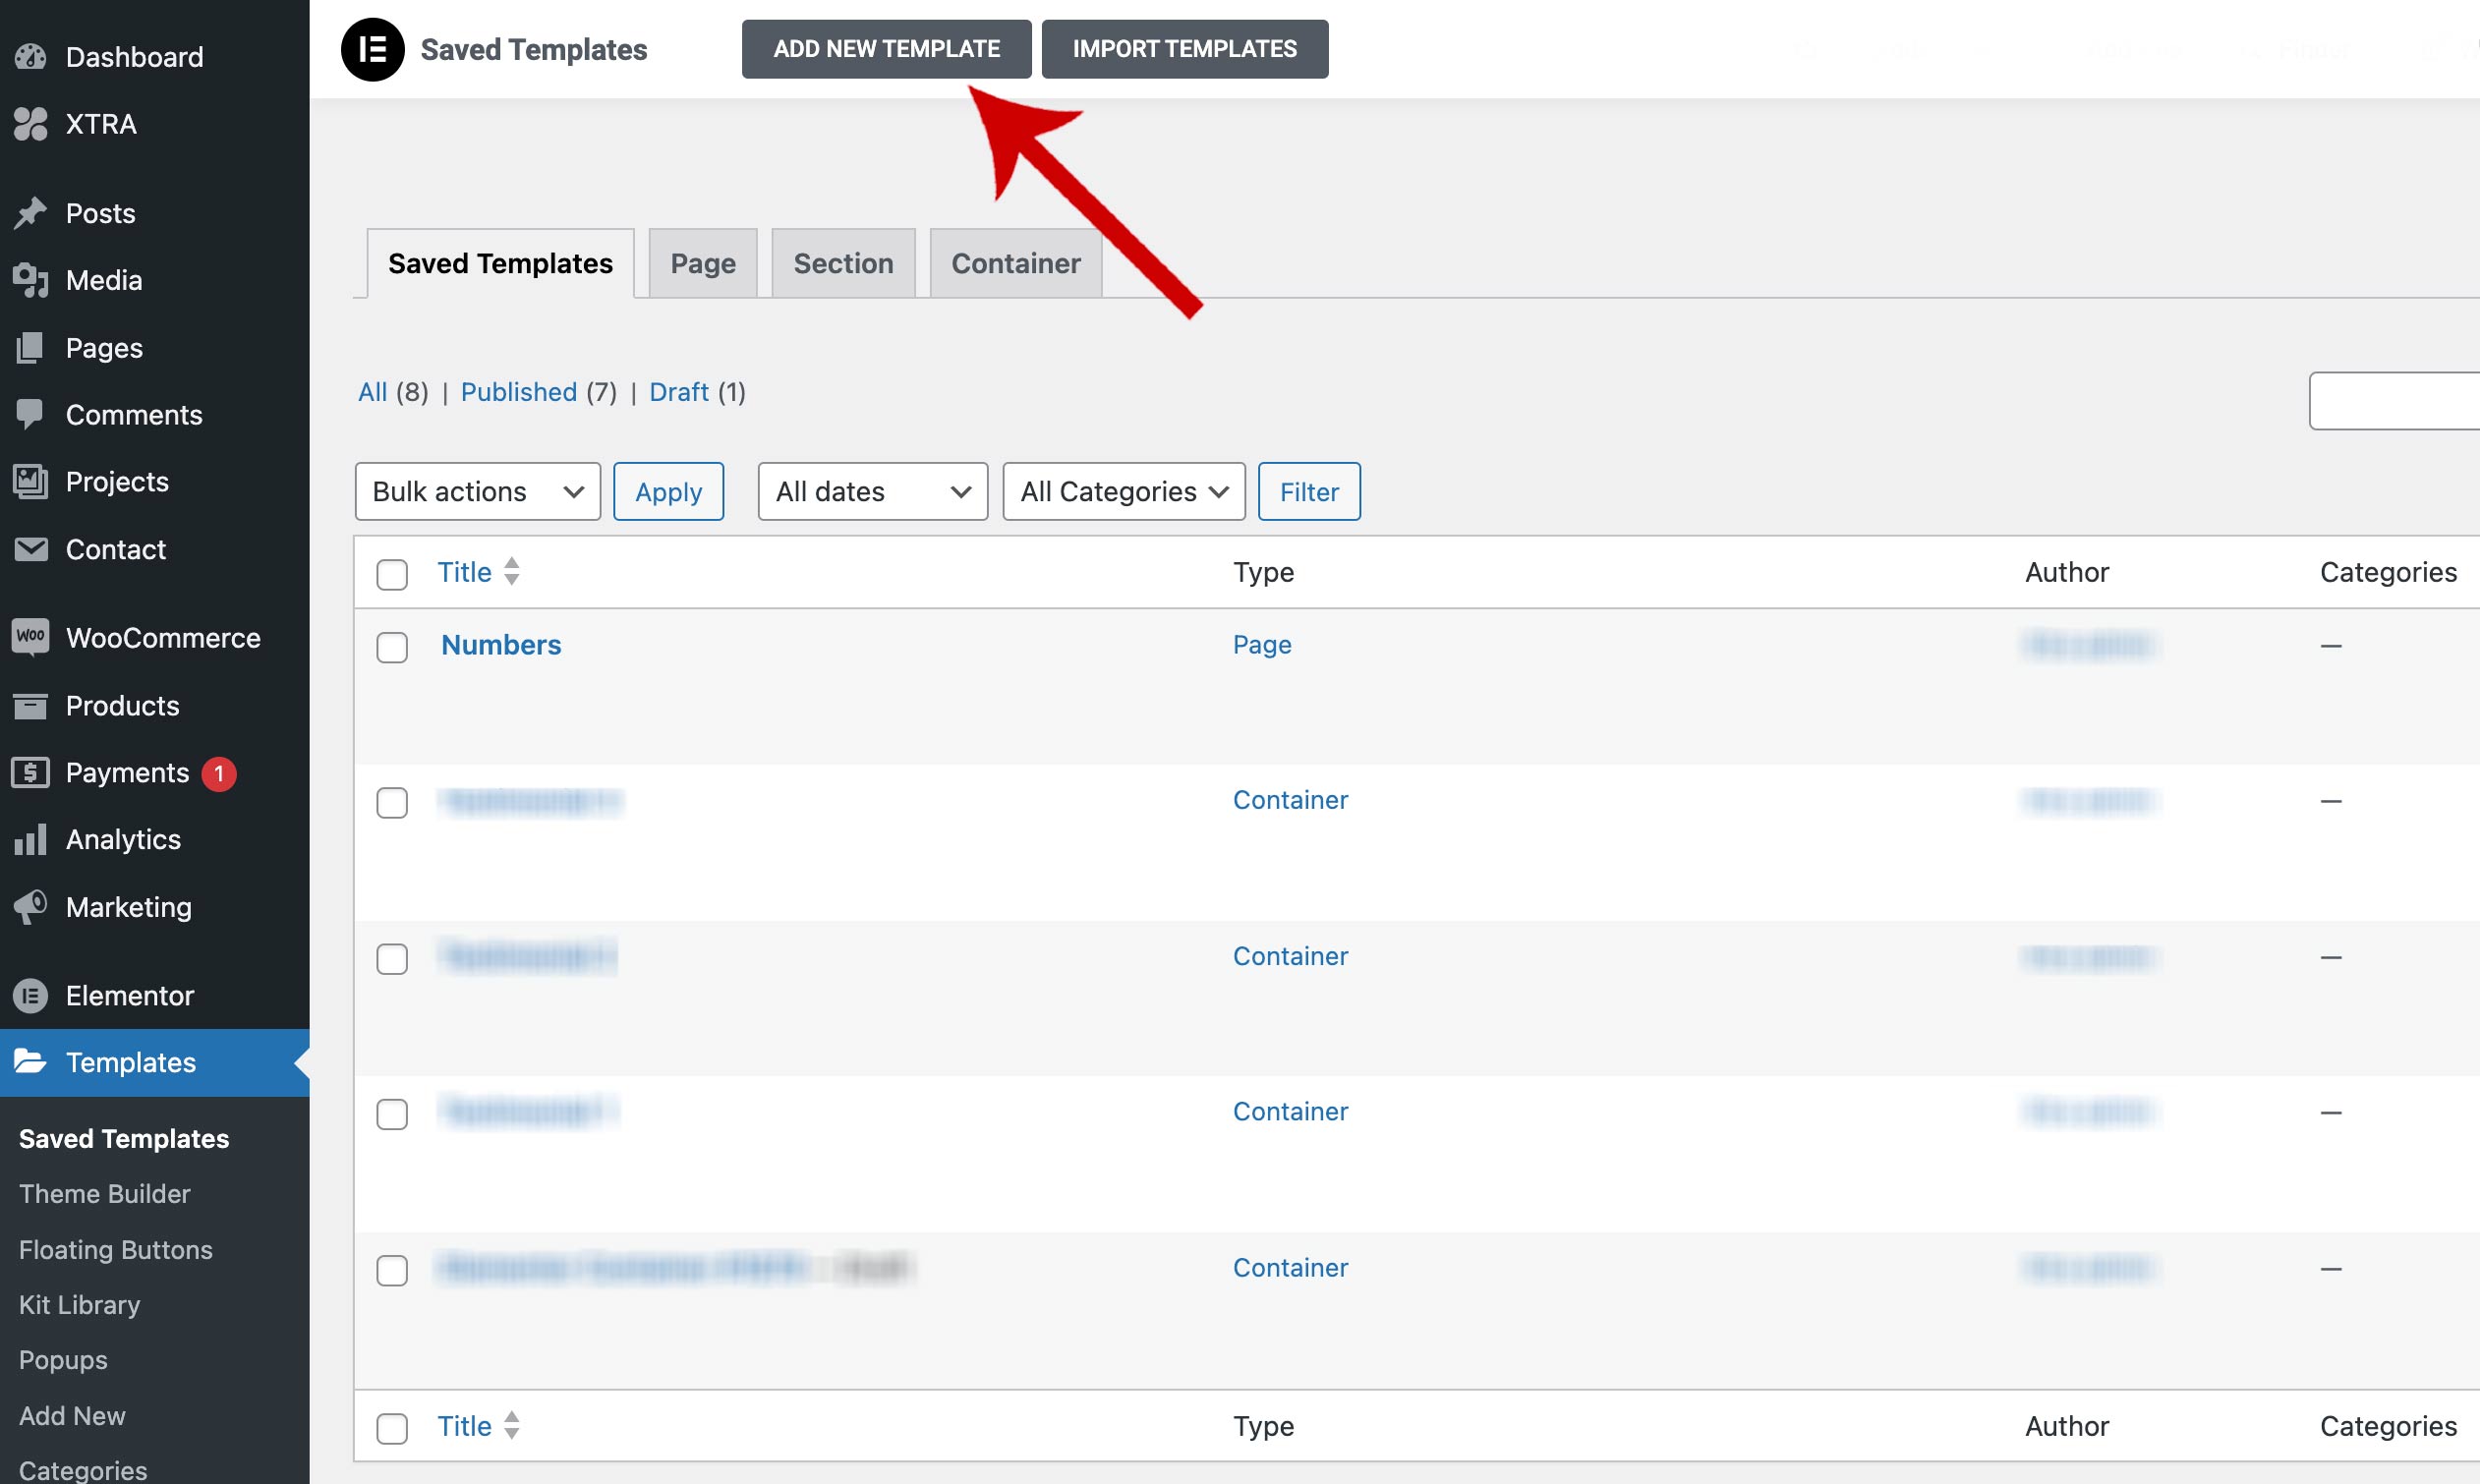Expand the All dates dropdown
Screen dimensions: 2480x1484
click(x=872, y=492)
